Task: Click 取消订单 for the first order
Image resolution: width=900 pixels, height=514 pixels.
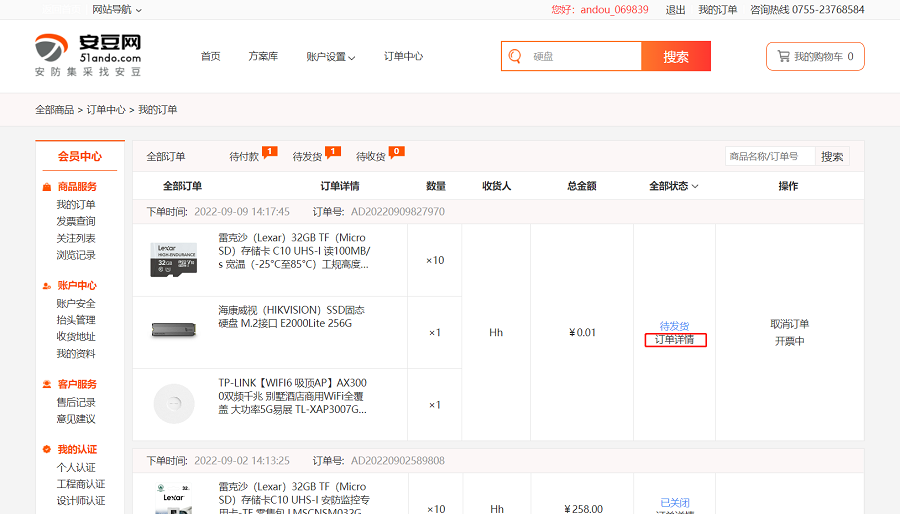Action: pos(789,324)
